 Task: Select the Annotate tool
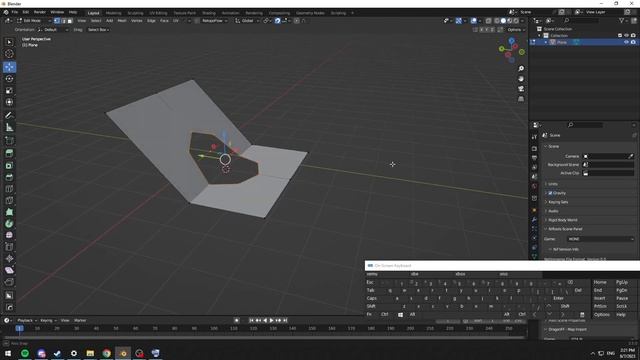(9, 116)
